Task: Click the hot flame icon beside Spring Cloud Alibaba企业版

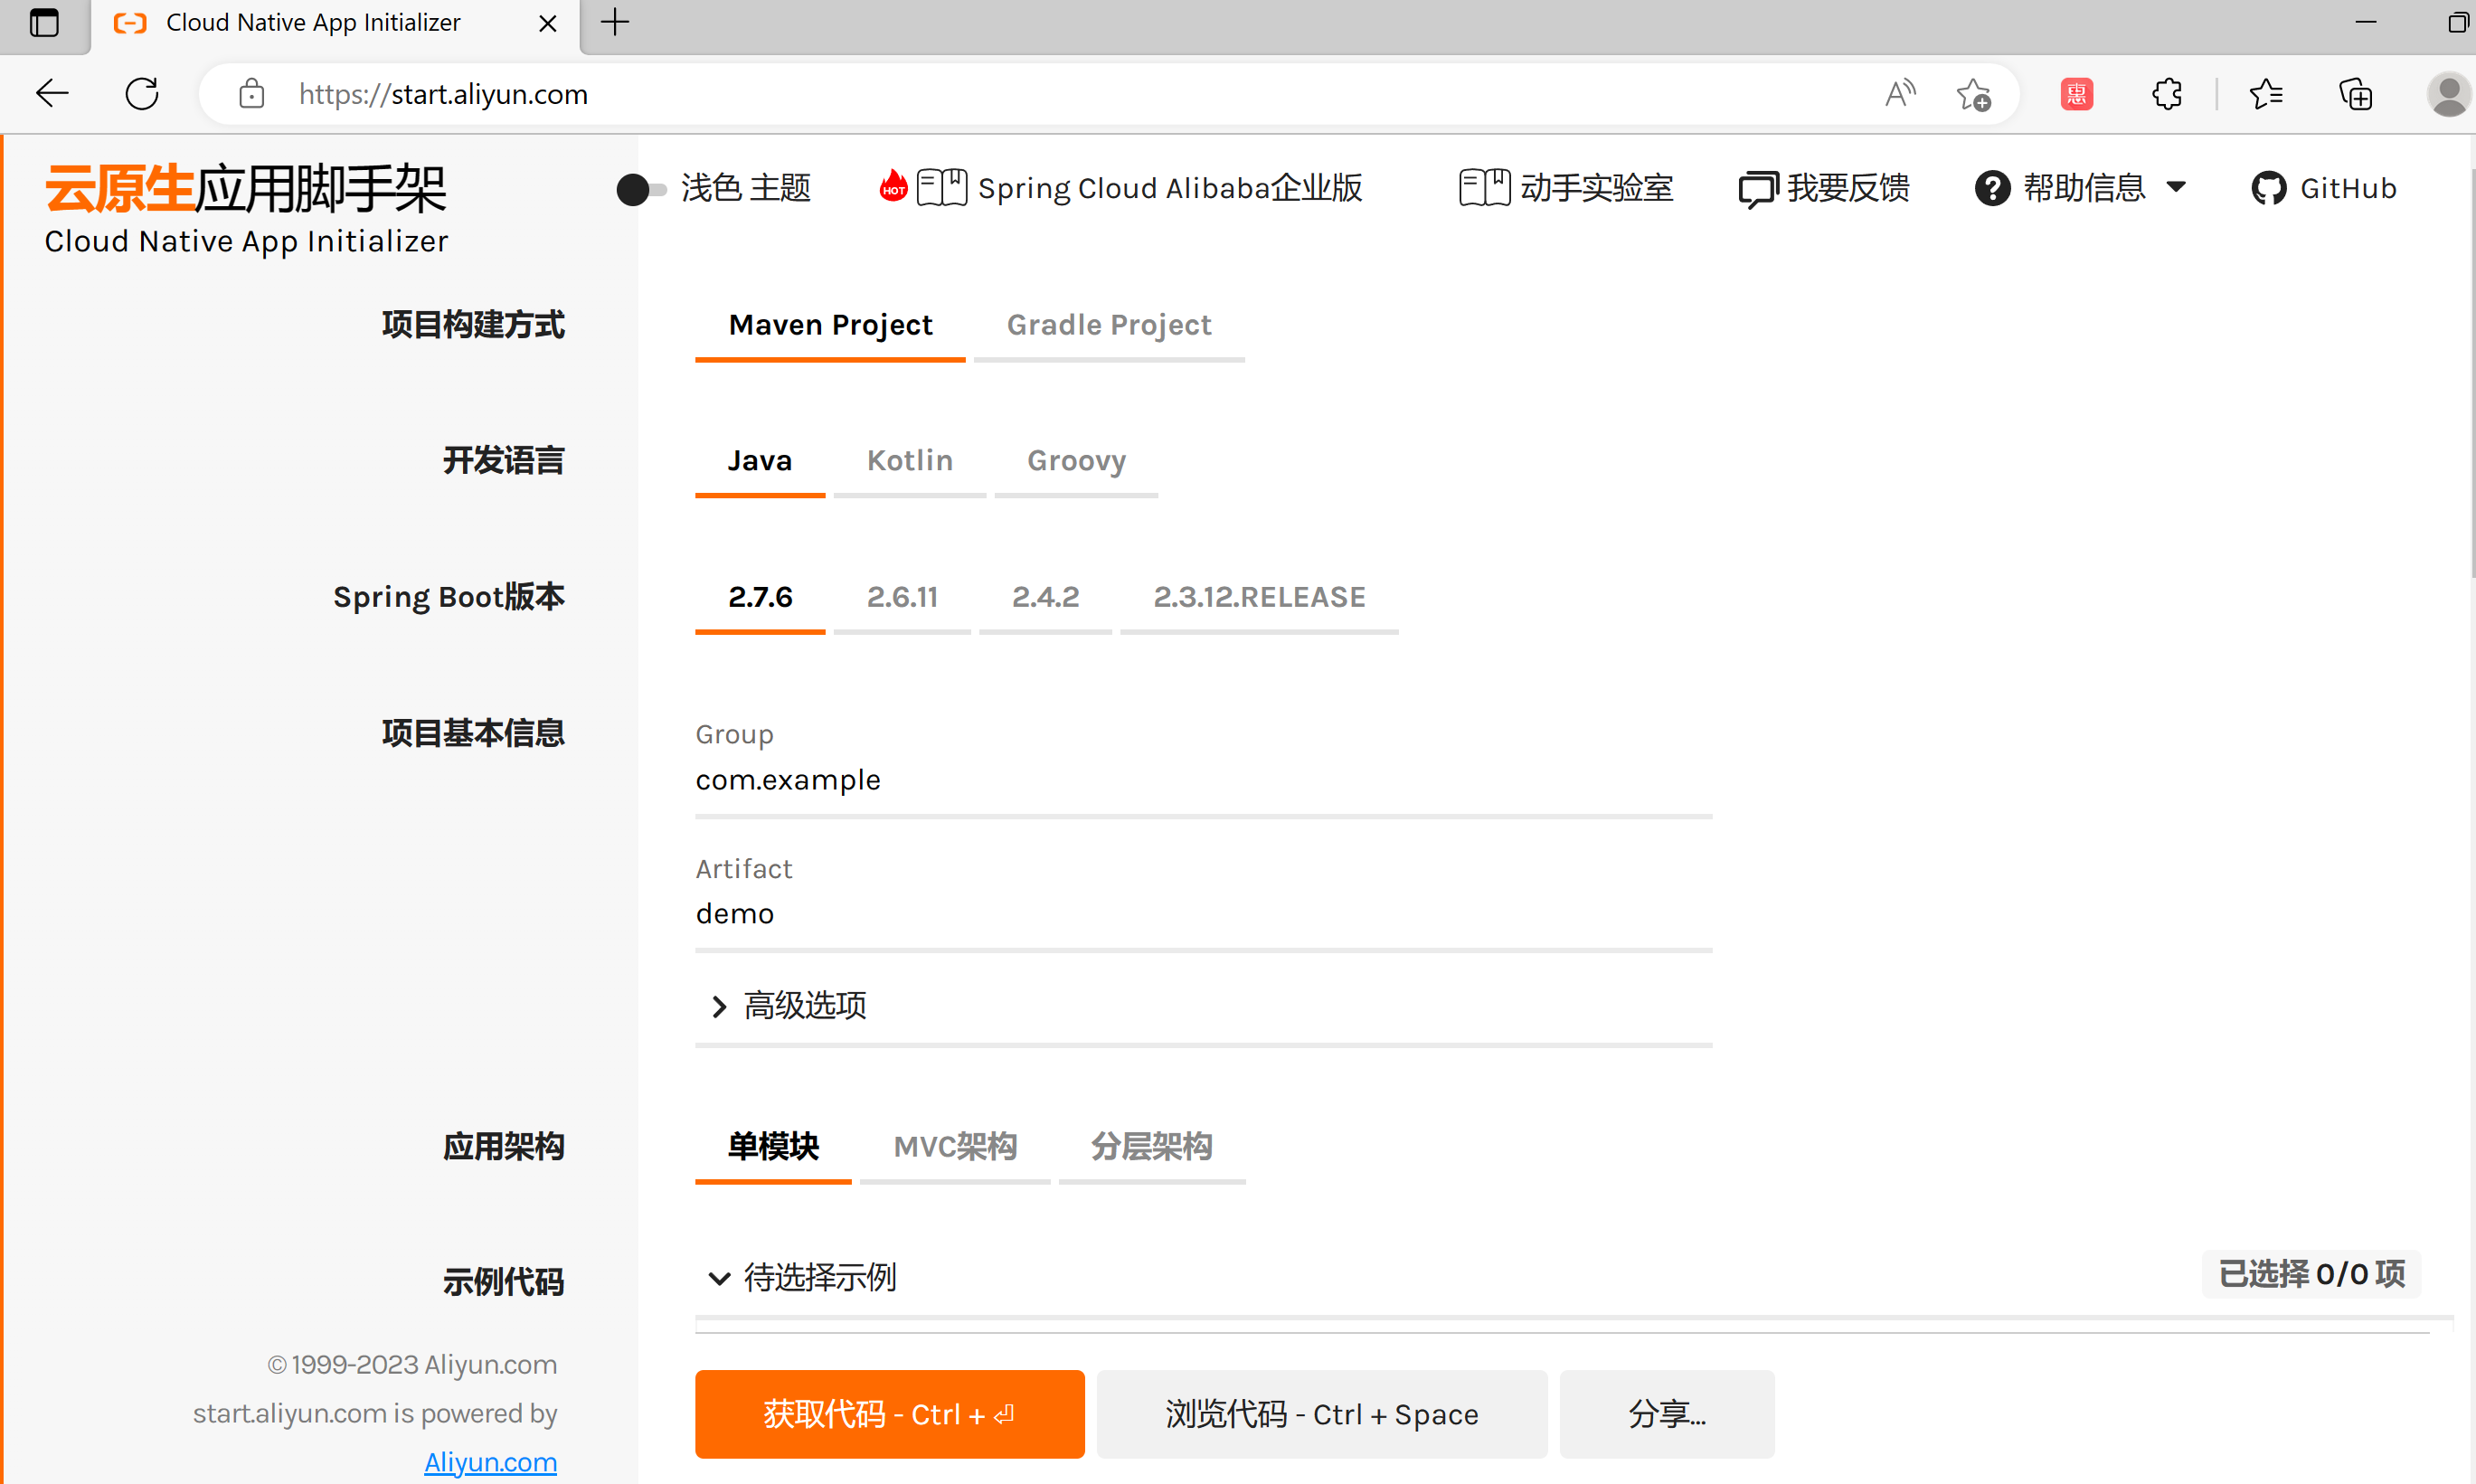Action: click(891, 186)
